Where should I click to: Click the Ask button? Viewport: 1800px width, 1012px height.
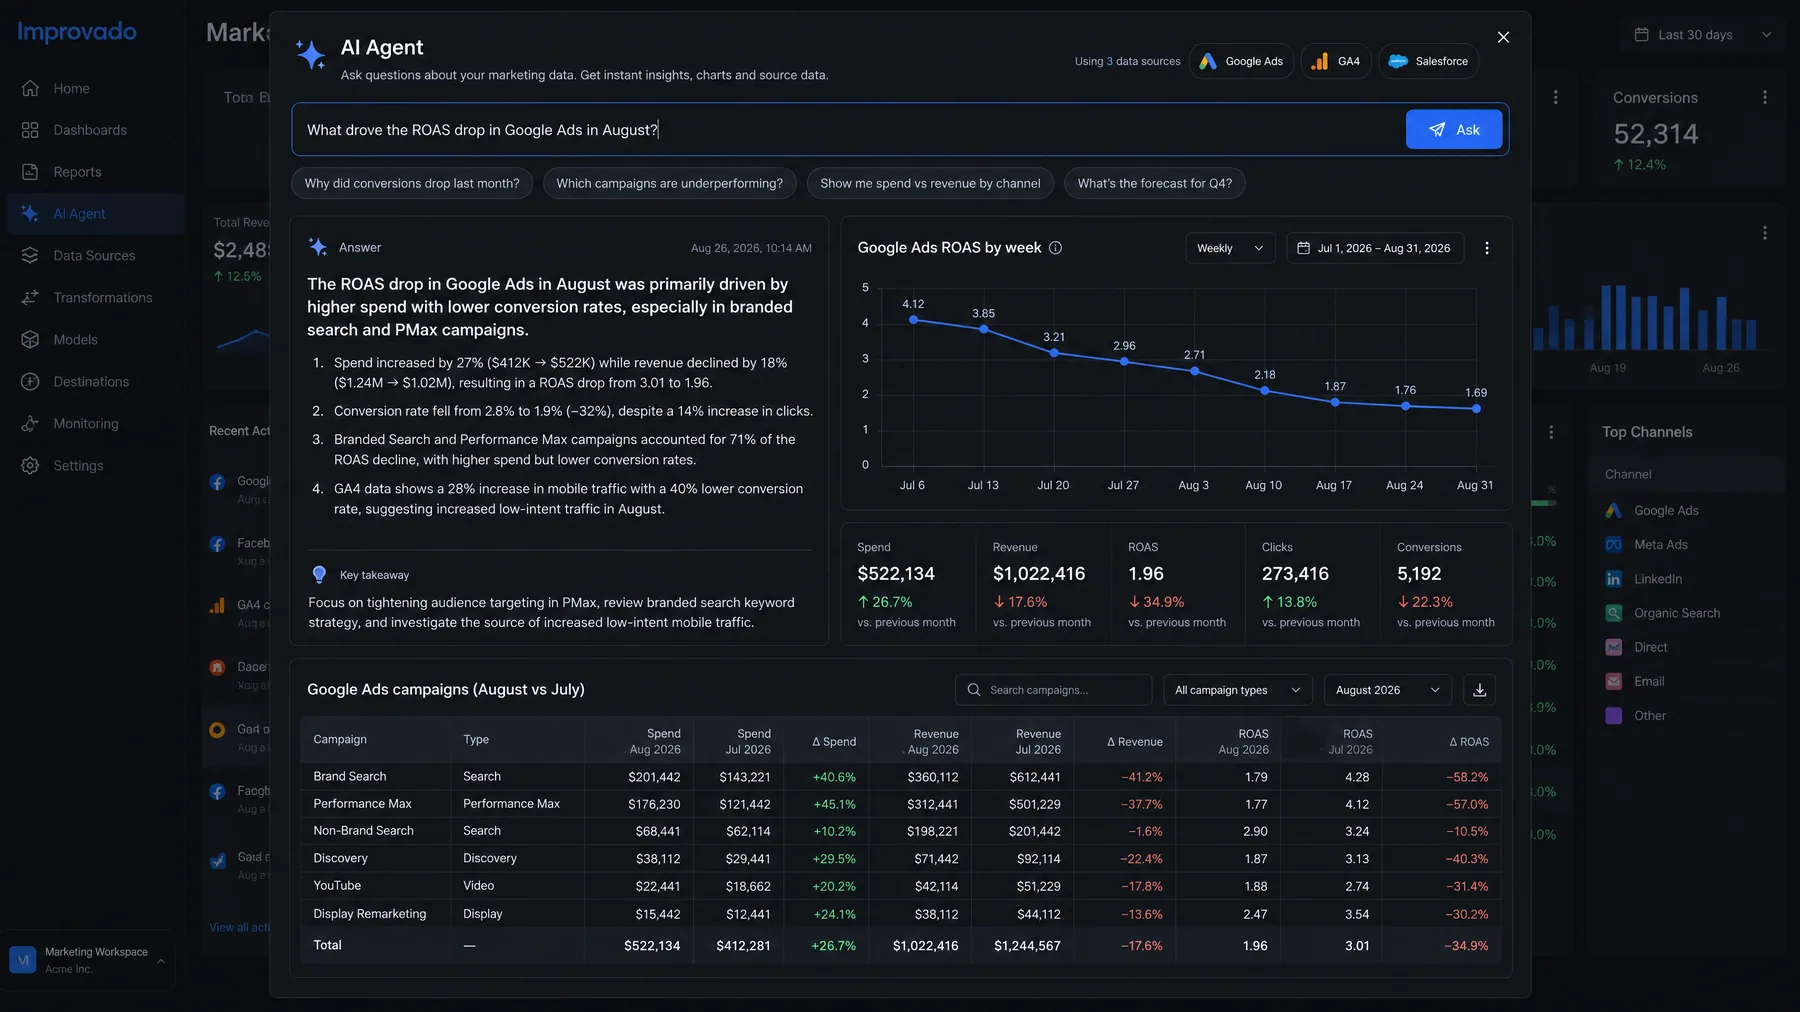(x=1454, y=130)
